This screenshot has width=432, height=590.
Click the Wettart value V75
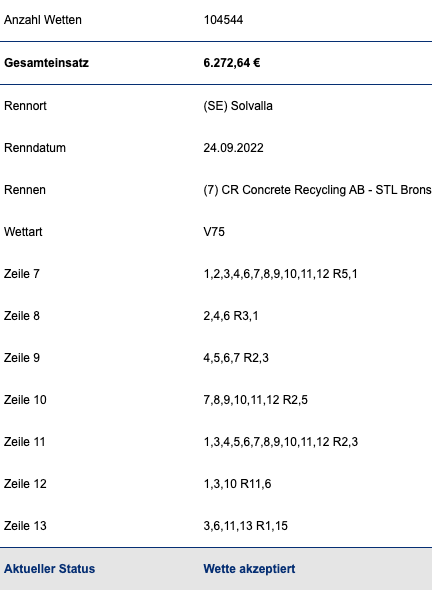tap(214, 232)
